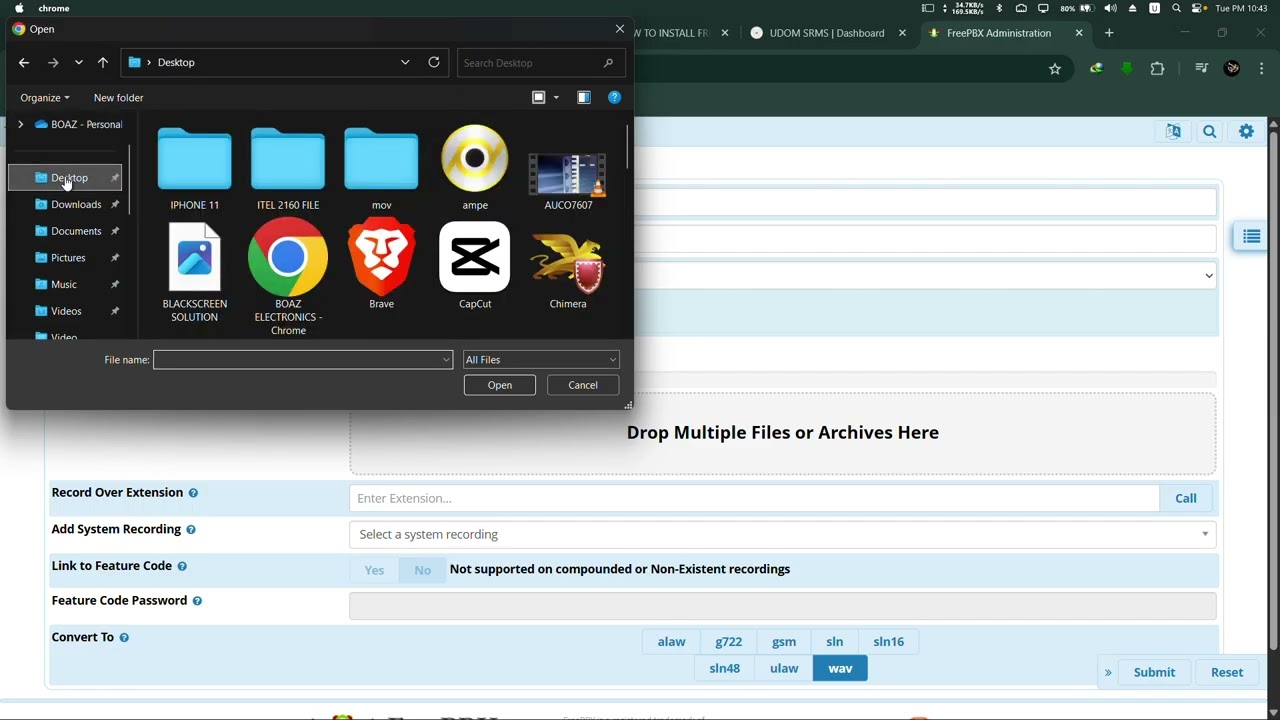This screenshot has width=1280, height=720.
Task: Click the Reset button
Action: pyautogui.click(x=1227, y=673)
